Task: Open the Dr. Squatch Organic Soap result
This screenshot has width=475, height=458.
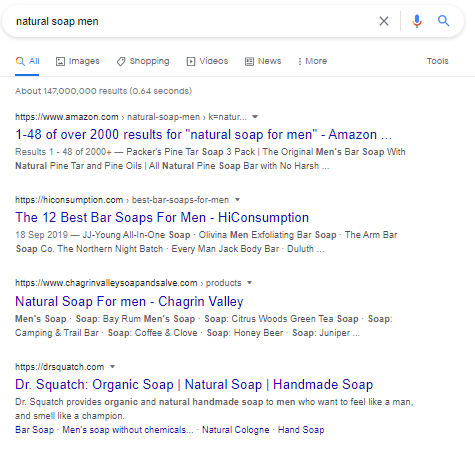Action: pyautogui.click(x=194, y=384)
